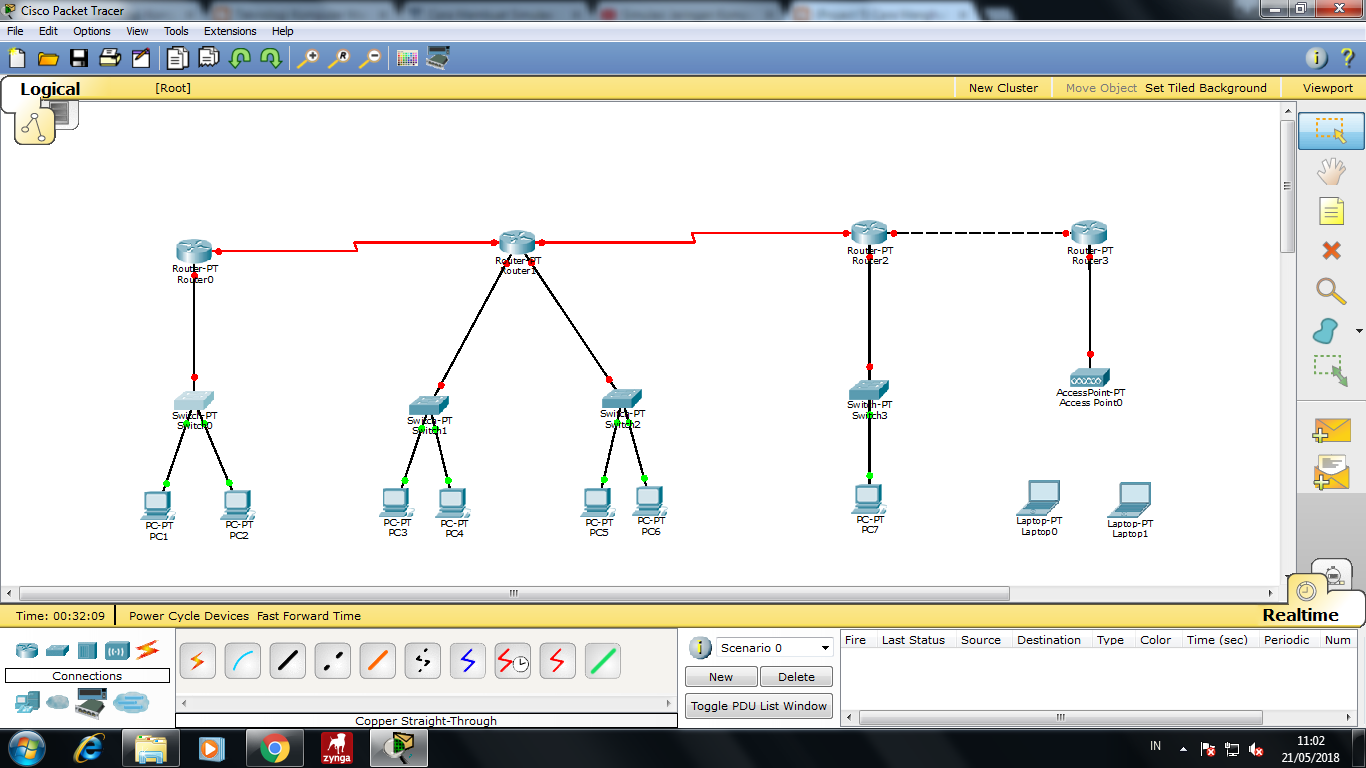
Task: Select the Inspect magnifier tool
Action: coord(1330,292)
